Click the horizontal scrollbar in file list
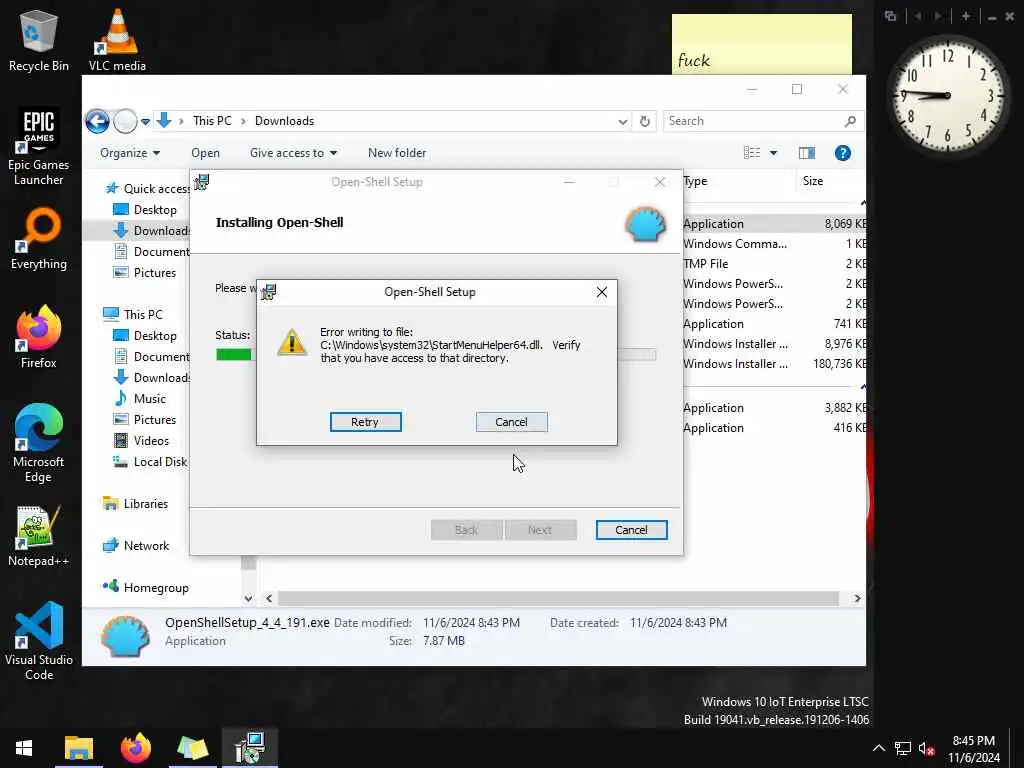This screenshot has height=768, width=1024. 558,598
